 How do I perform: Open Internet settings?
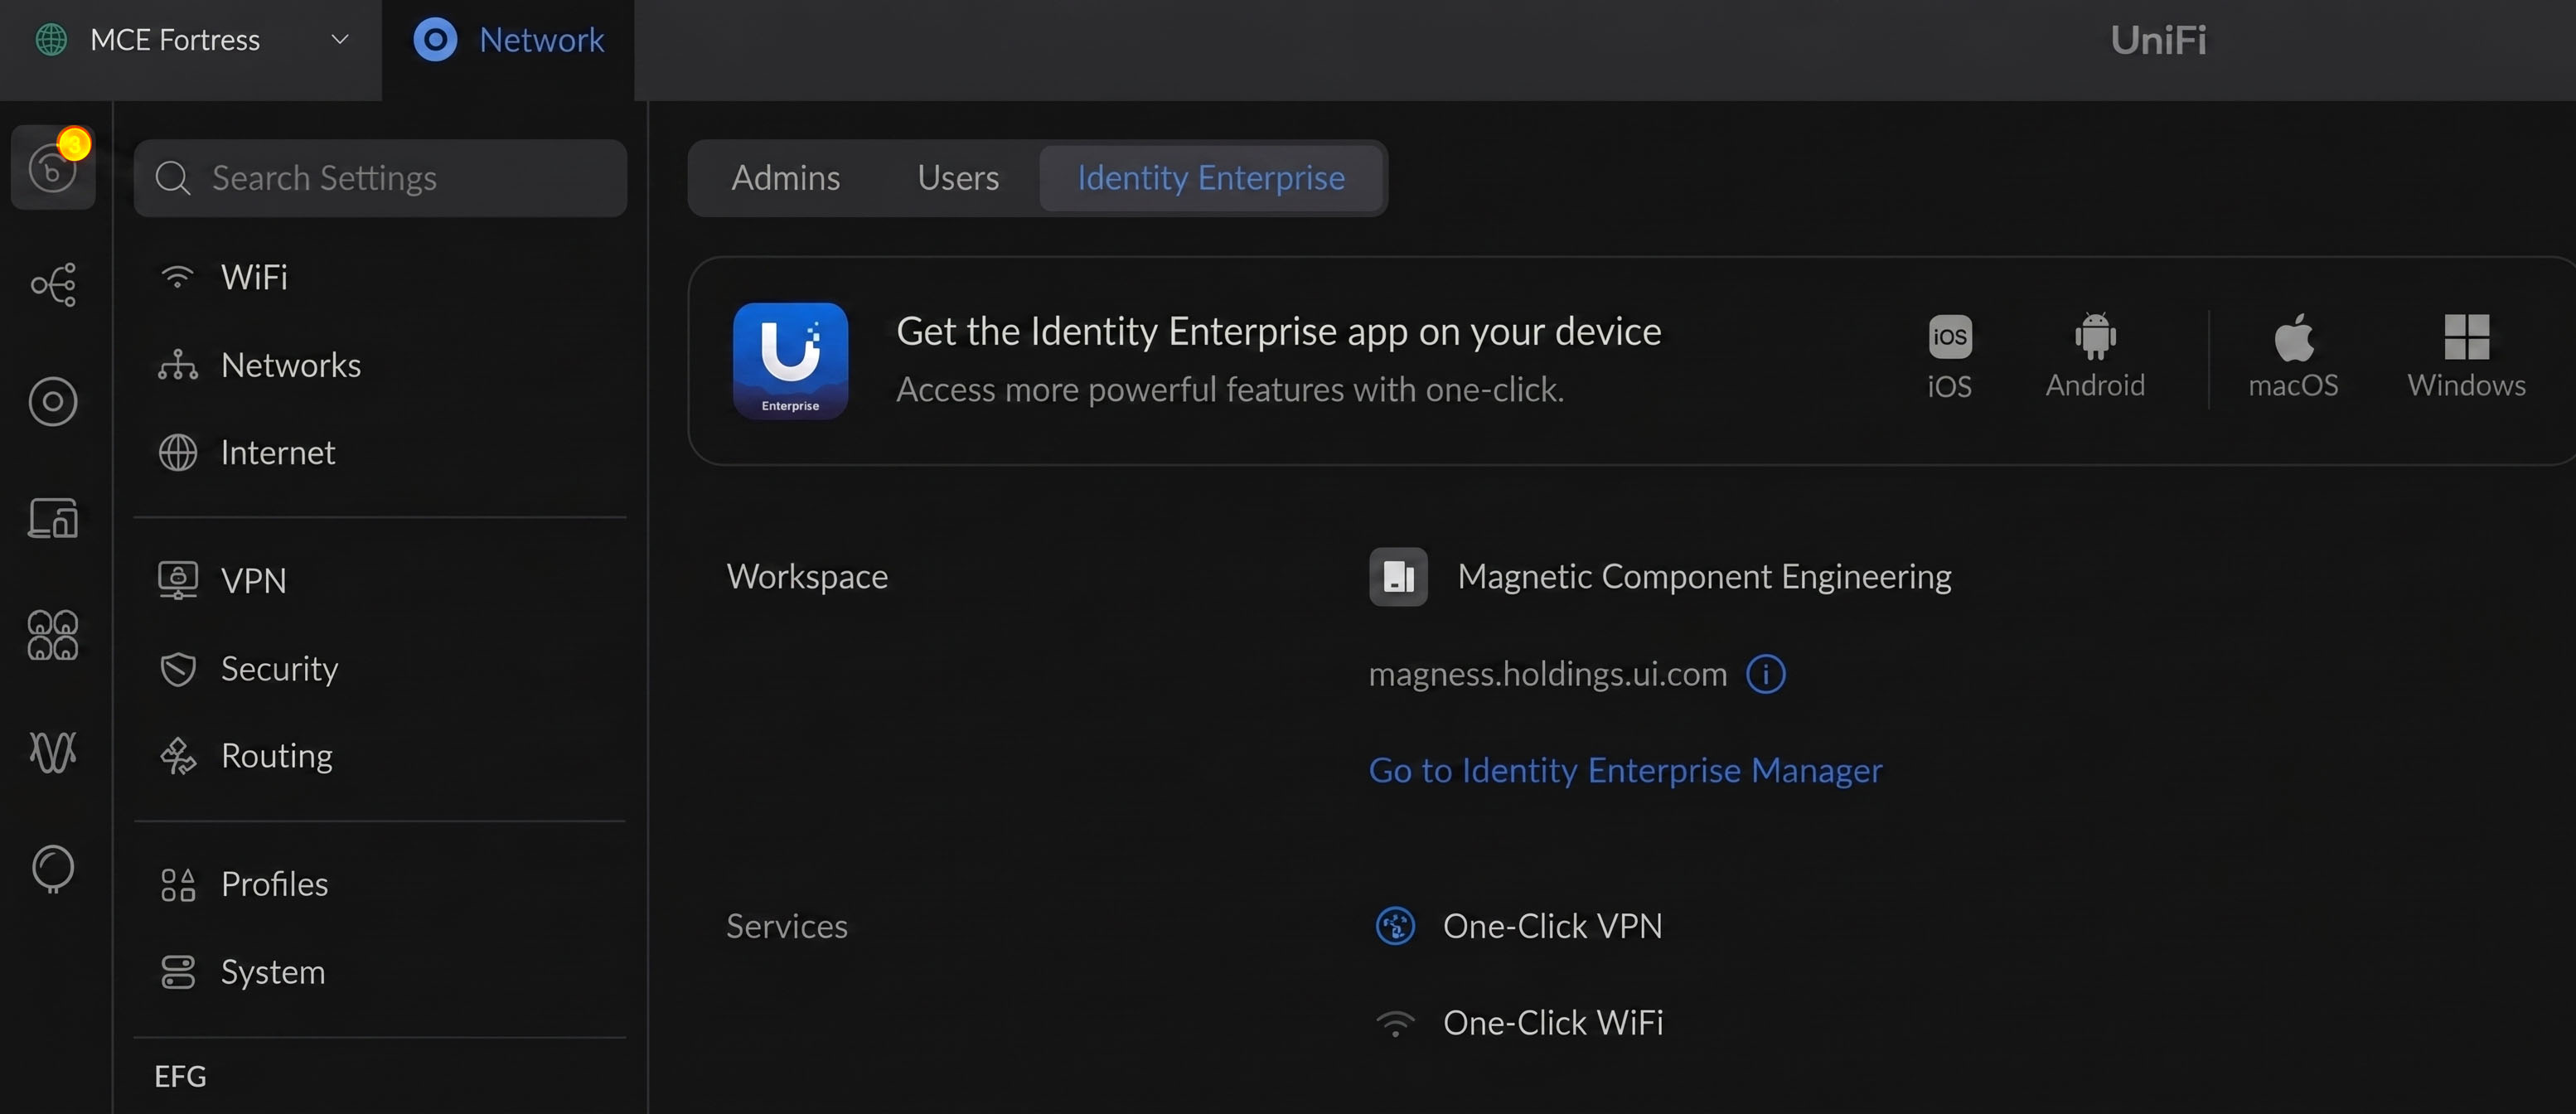pos(380,452)
